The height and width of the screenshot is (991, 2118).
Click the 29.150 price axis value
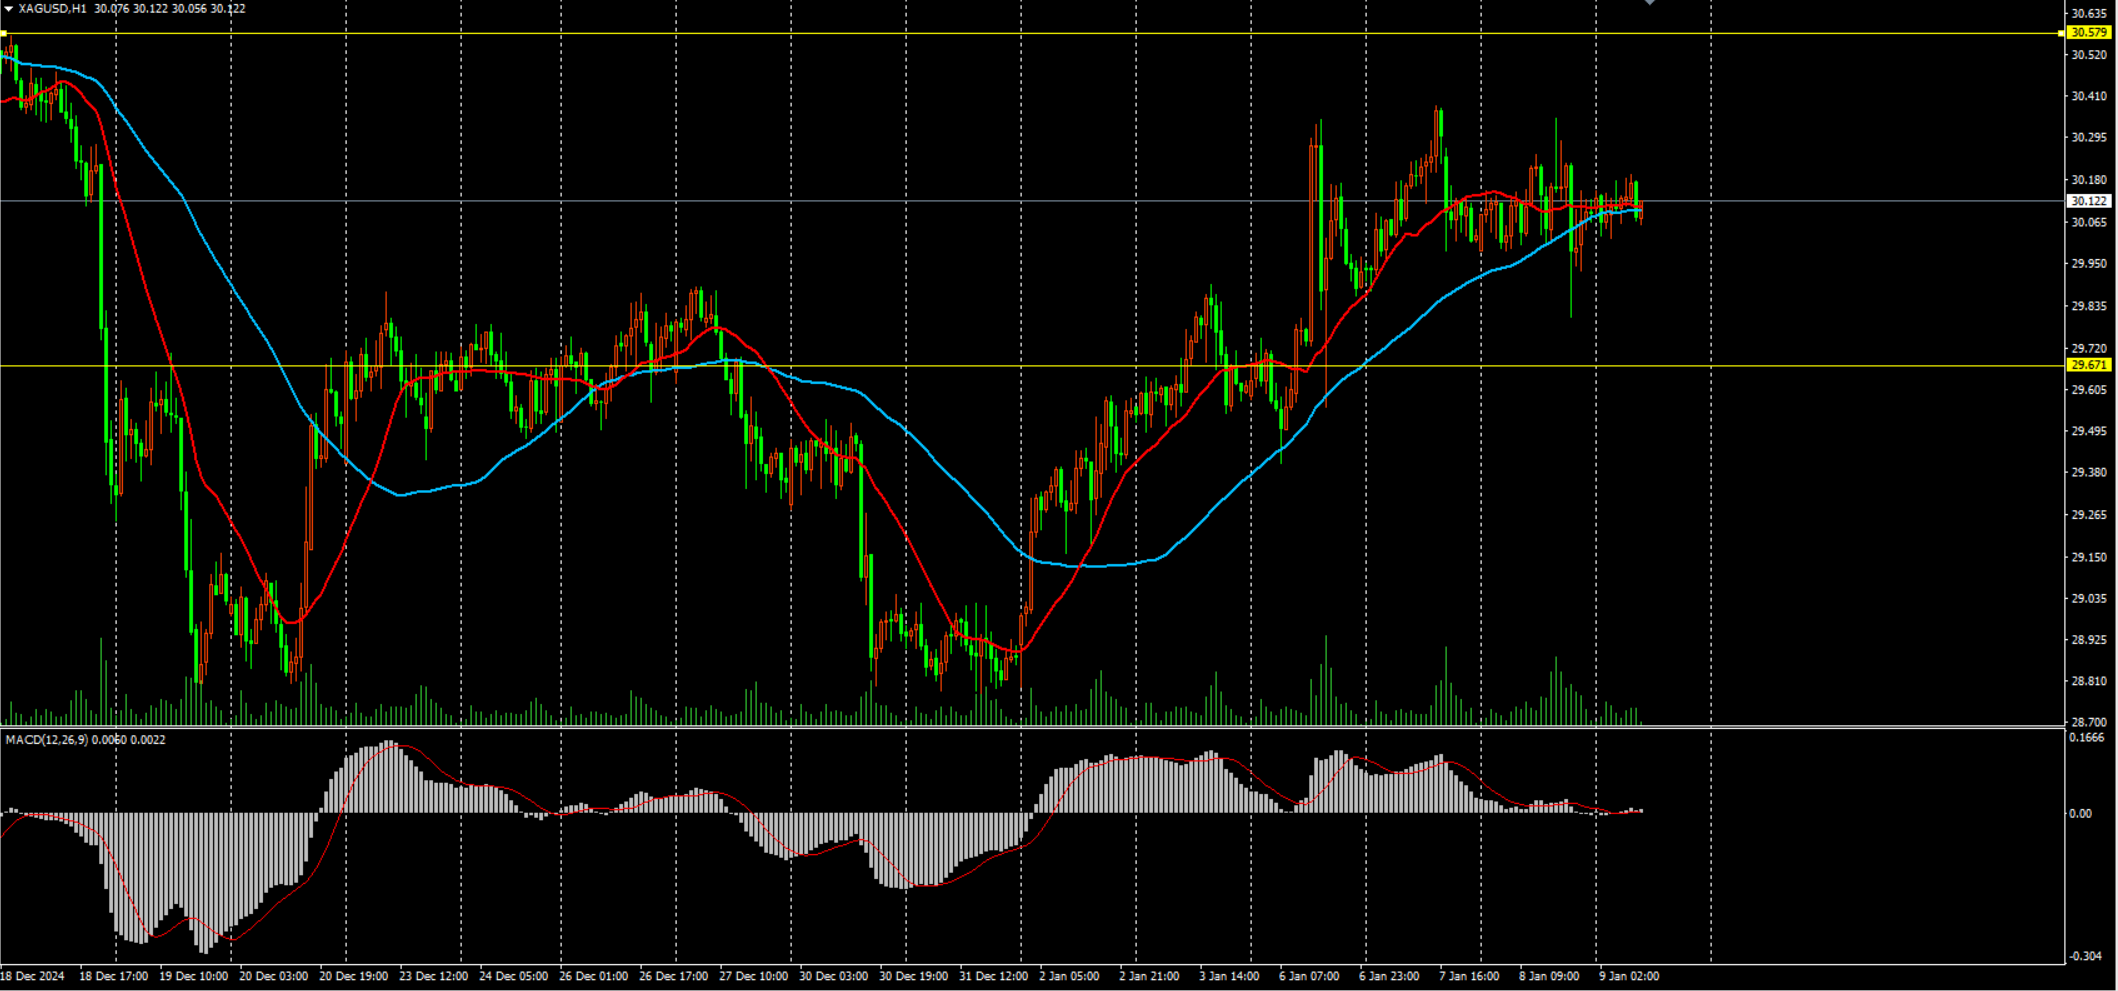pos(2088,558)
